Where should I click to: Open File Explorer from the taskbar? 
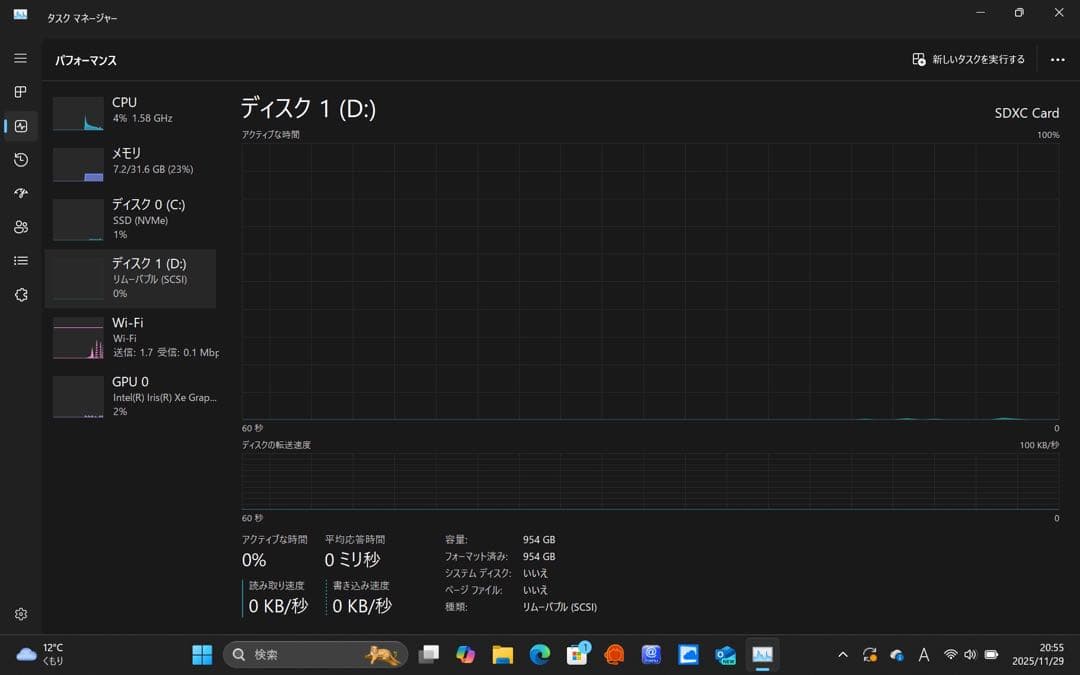(502, 655)
